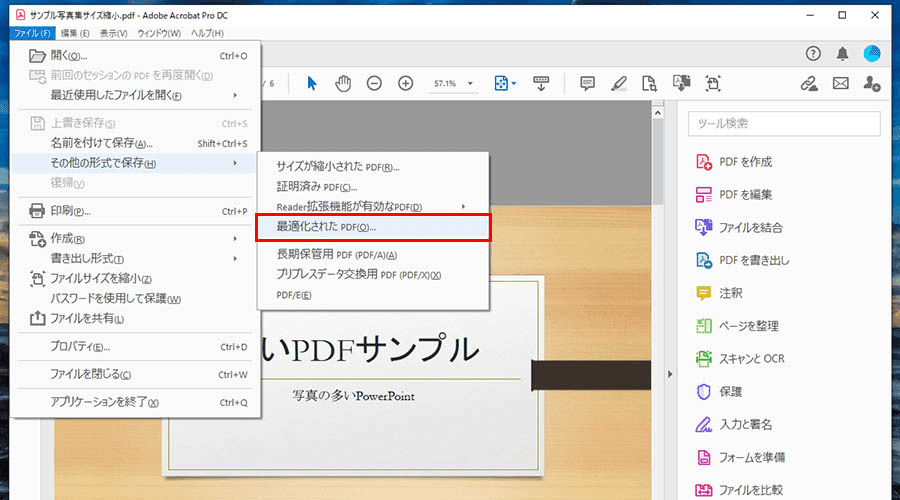
Task: Activate the hand pan tool
Action: click(x=343, y=84)
